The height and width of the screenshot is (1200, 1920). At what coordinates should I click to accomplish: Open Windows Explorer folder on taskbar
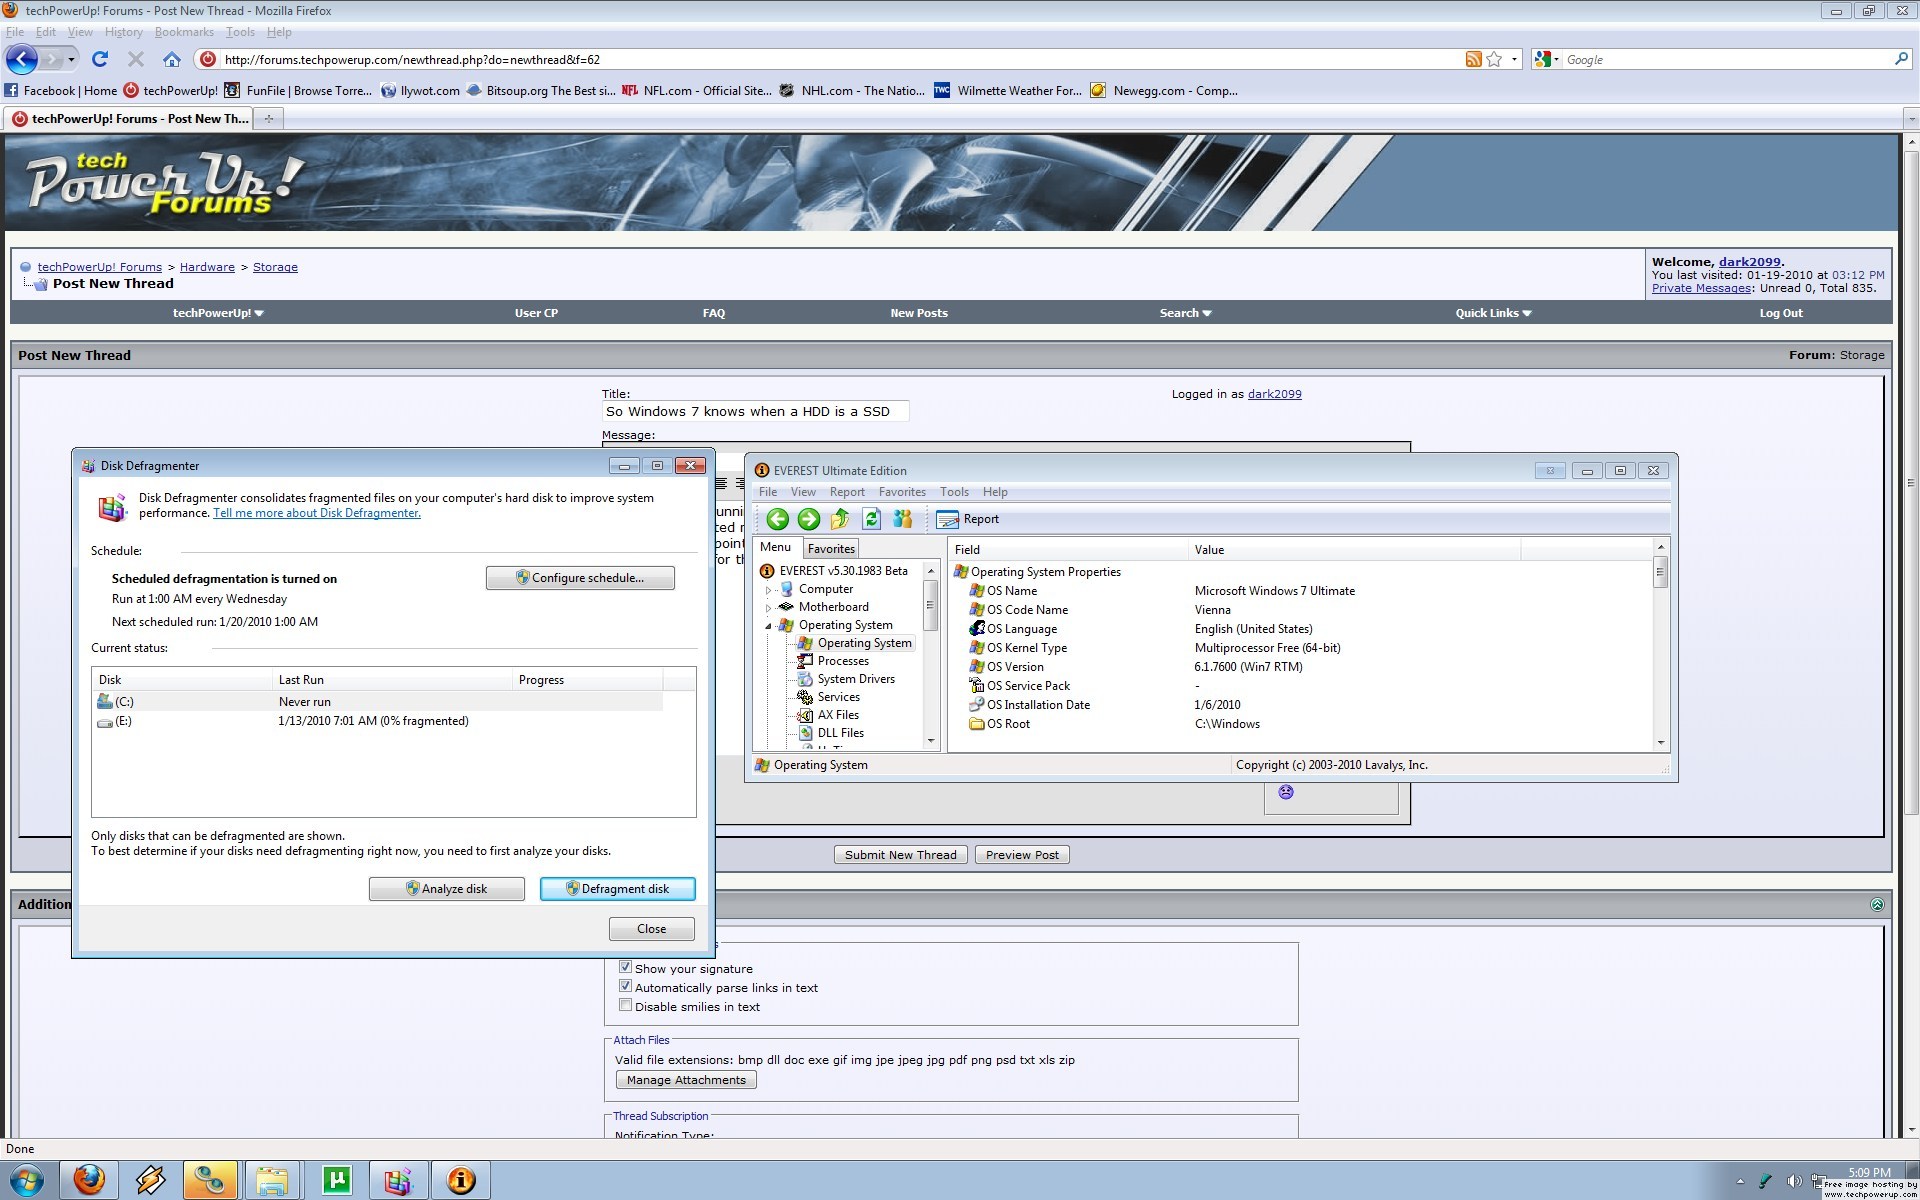click(272, 1180)
